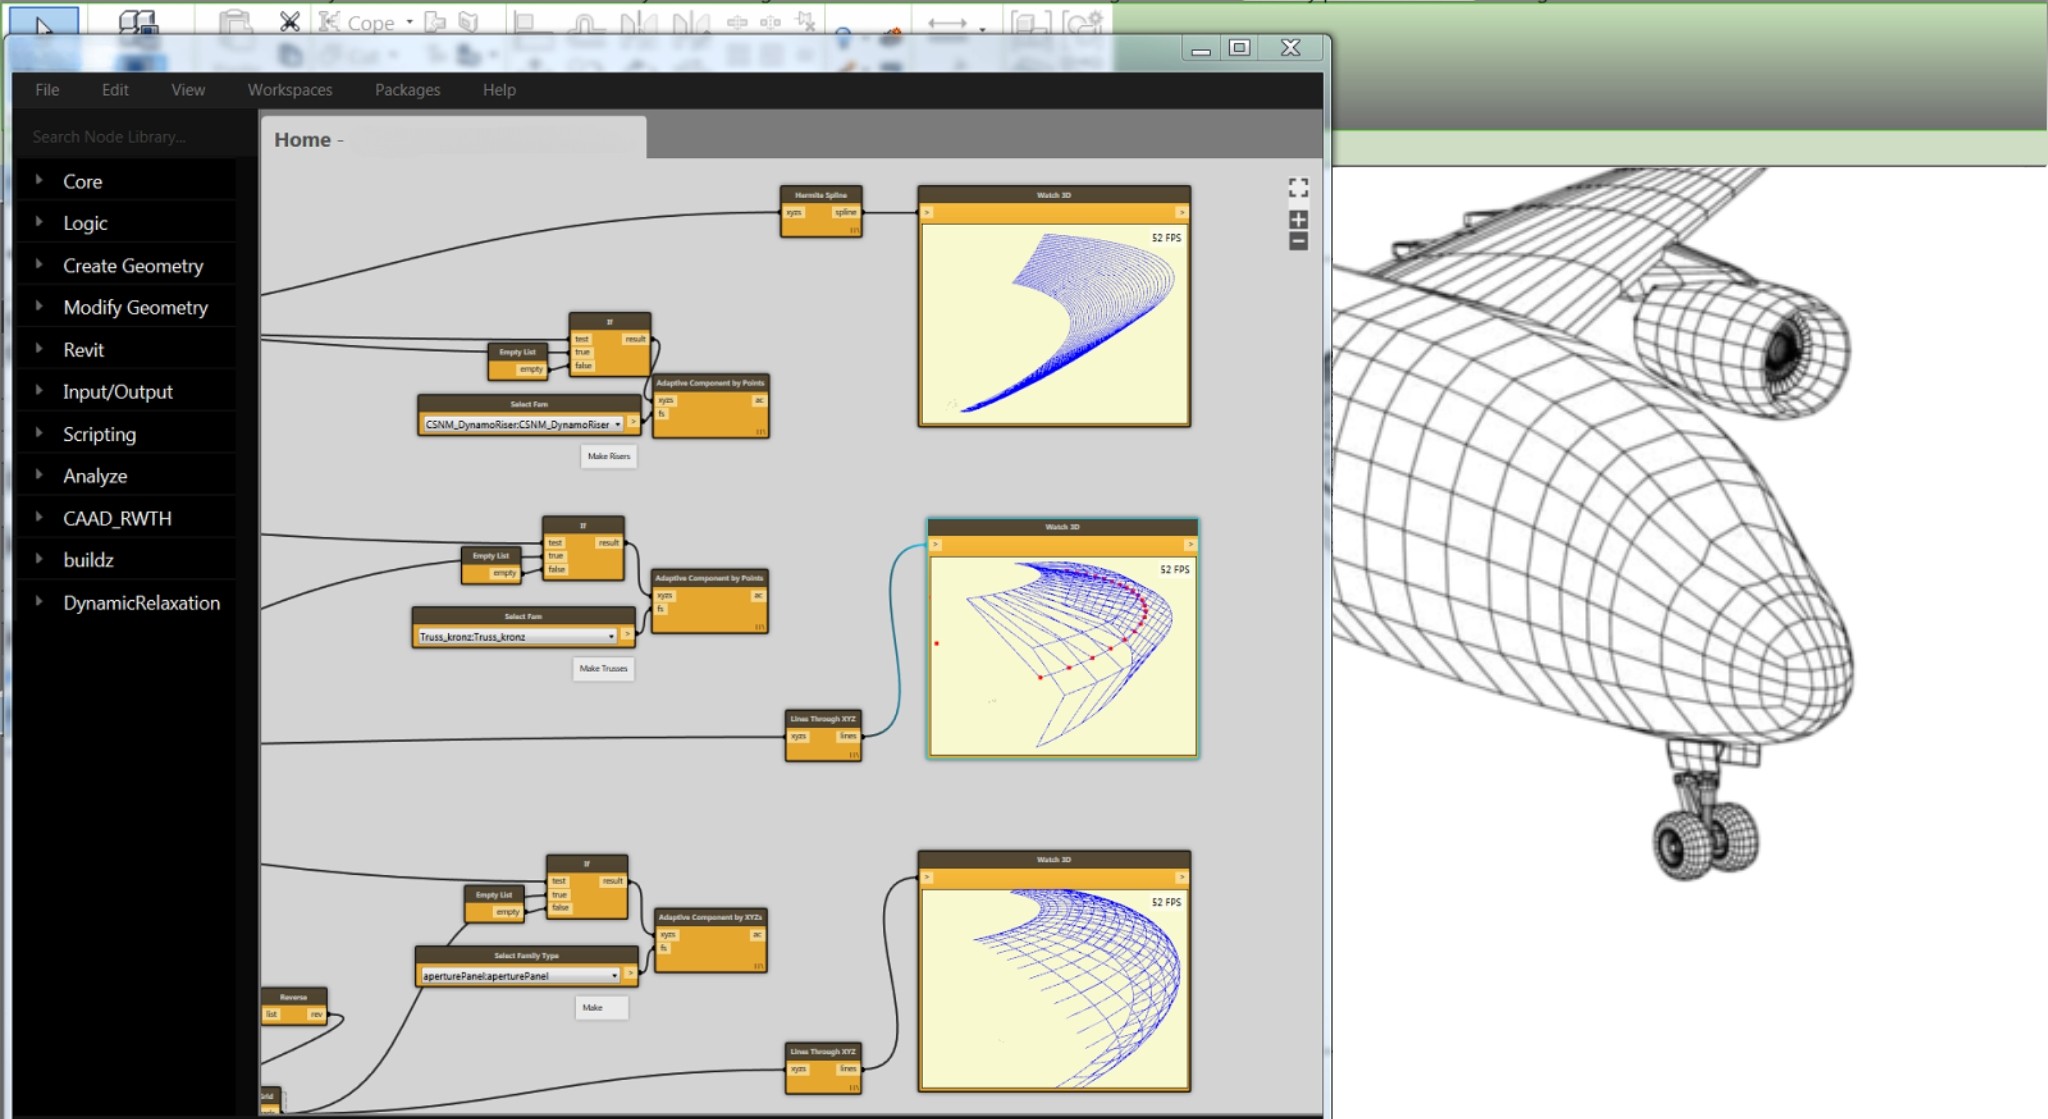Click the aligned dimension arrow icon

click(947, 23)
